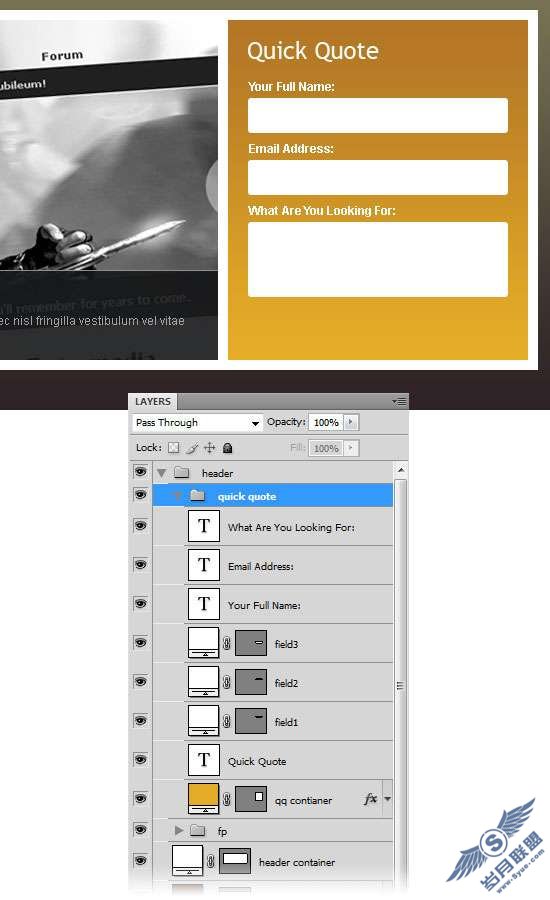
Task: Click the lock position move icon
Action: point(210,448)
